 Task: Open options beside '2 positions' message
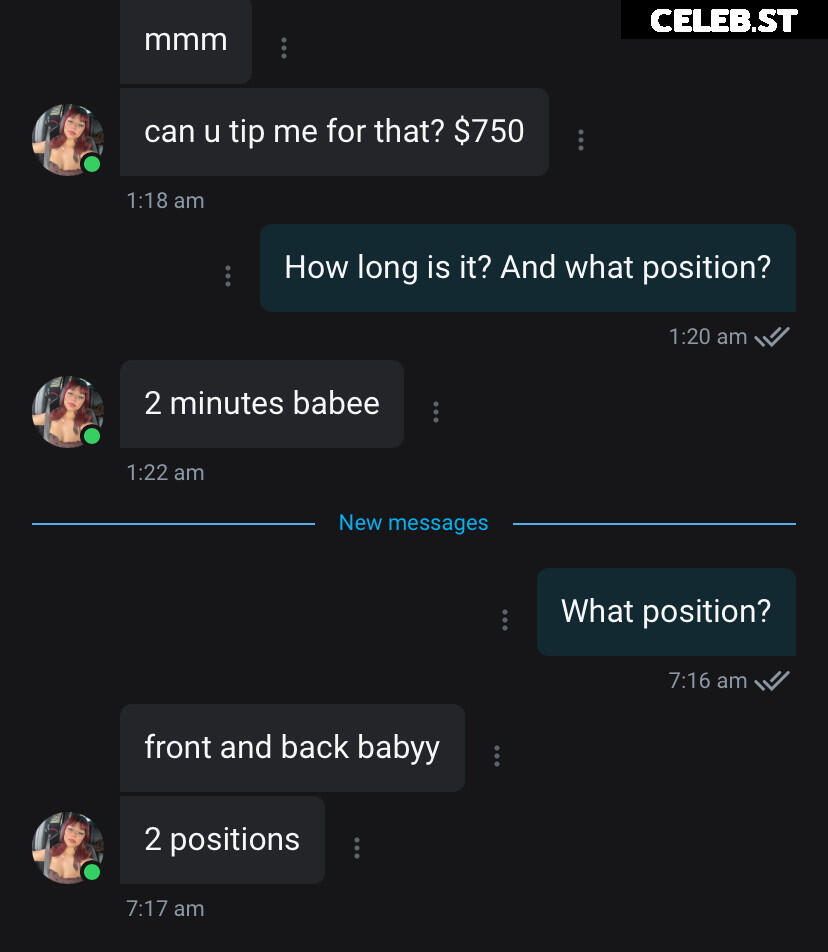357,848
